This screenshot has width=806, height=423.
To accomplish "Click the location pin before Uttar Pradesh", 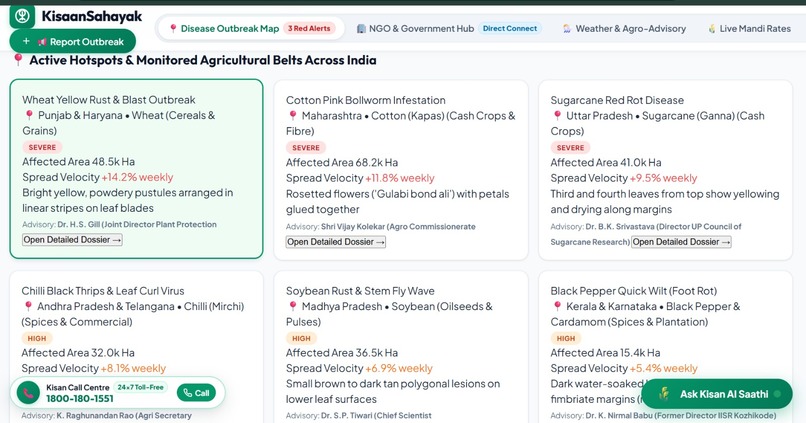I will point(557,116).
